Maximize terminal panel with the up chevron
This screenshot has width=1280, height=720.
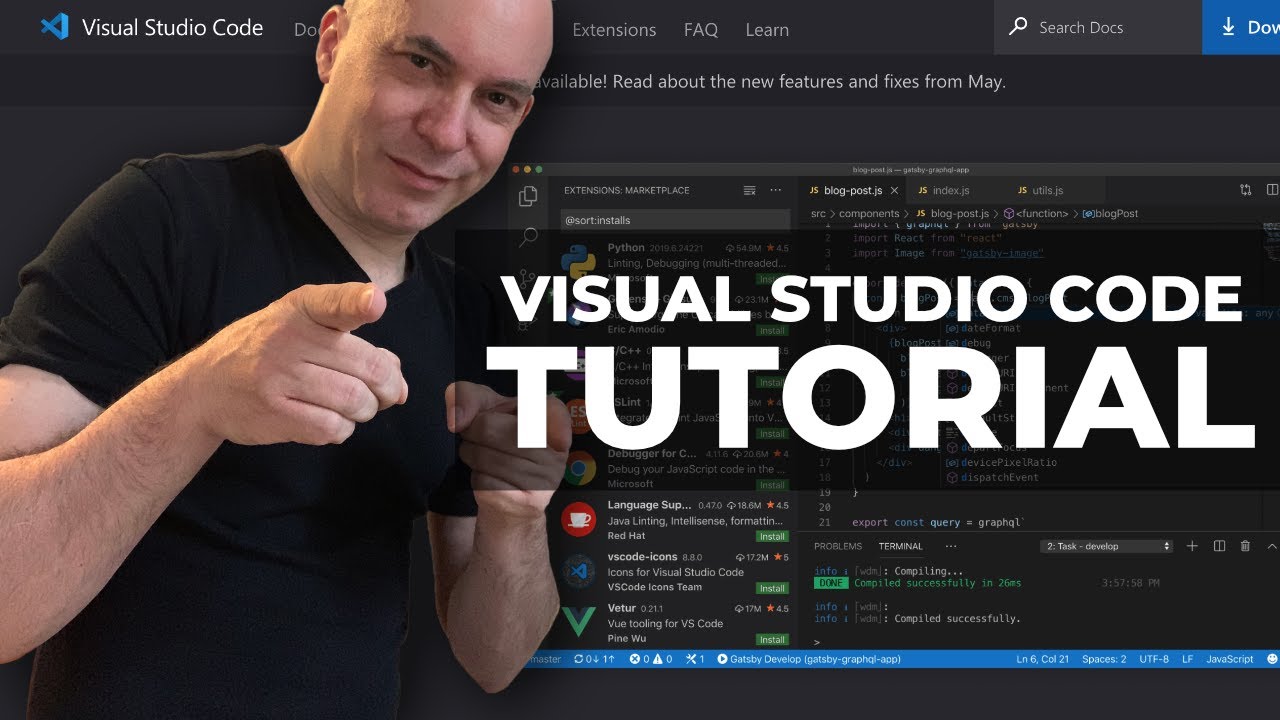[1272, 546]
